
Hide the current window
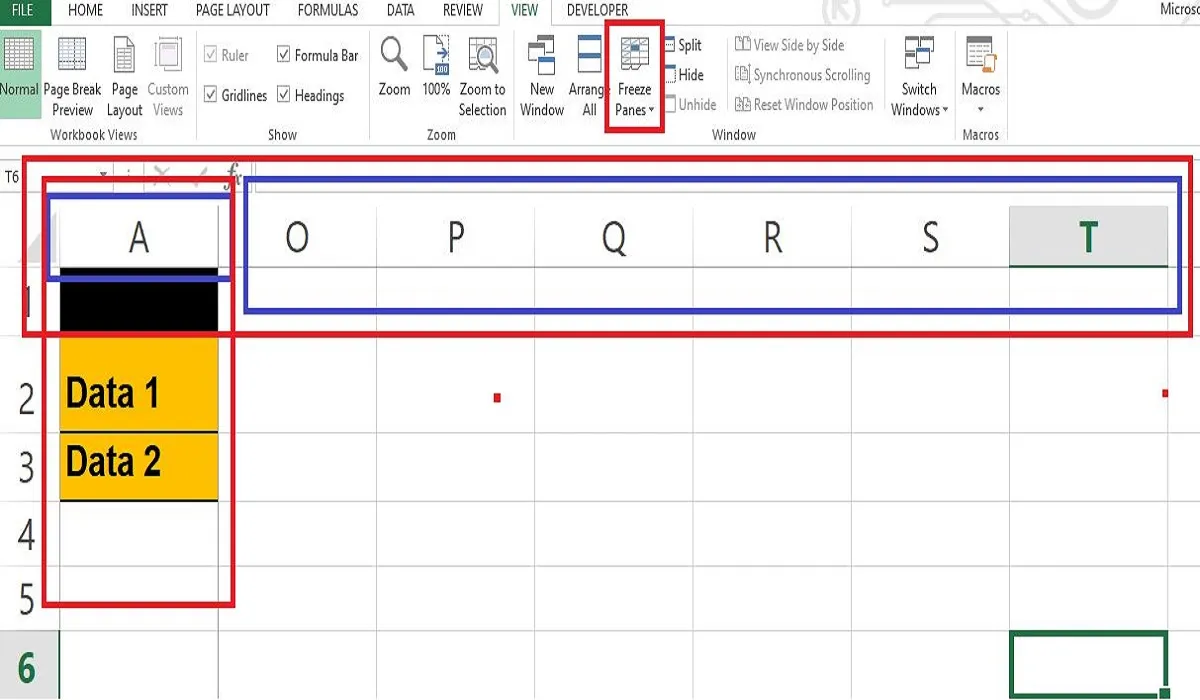coord(684,75)
